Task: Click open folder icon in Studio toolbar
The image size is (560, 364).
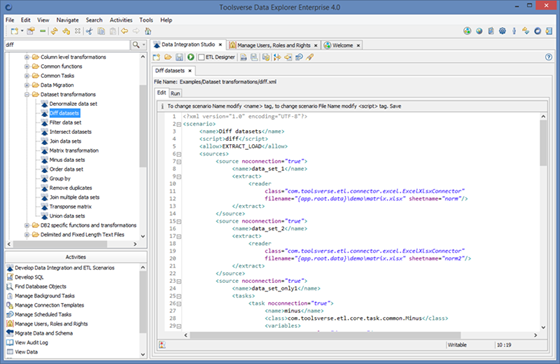Action: [x=168, y=57]
